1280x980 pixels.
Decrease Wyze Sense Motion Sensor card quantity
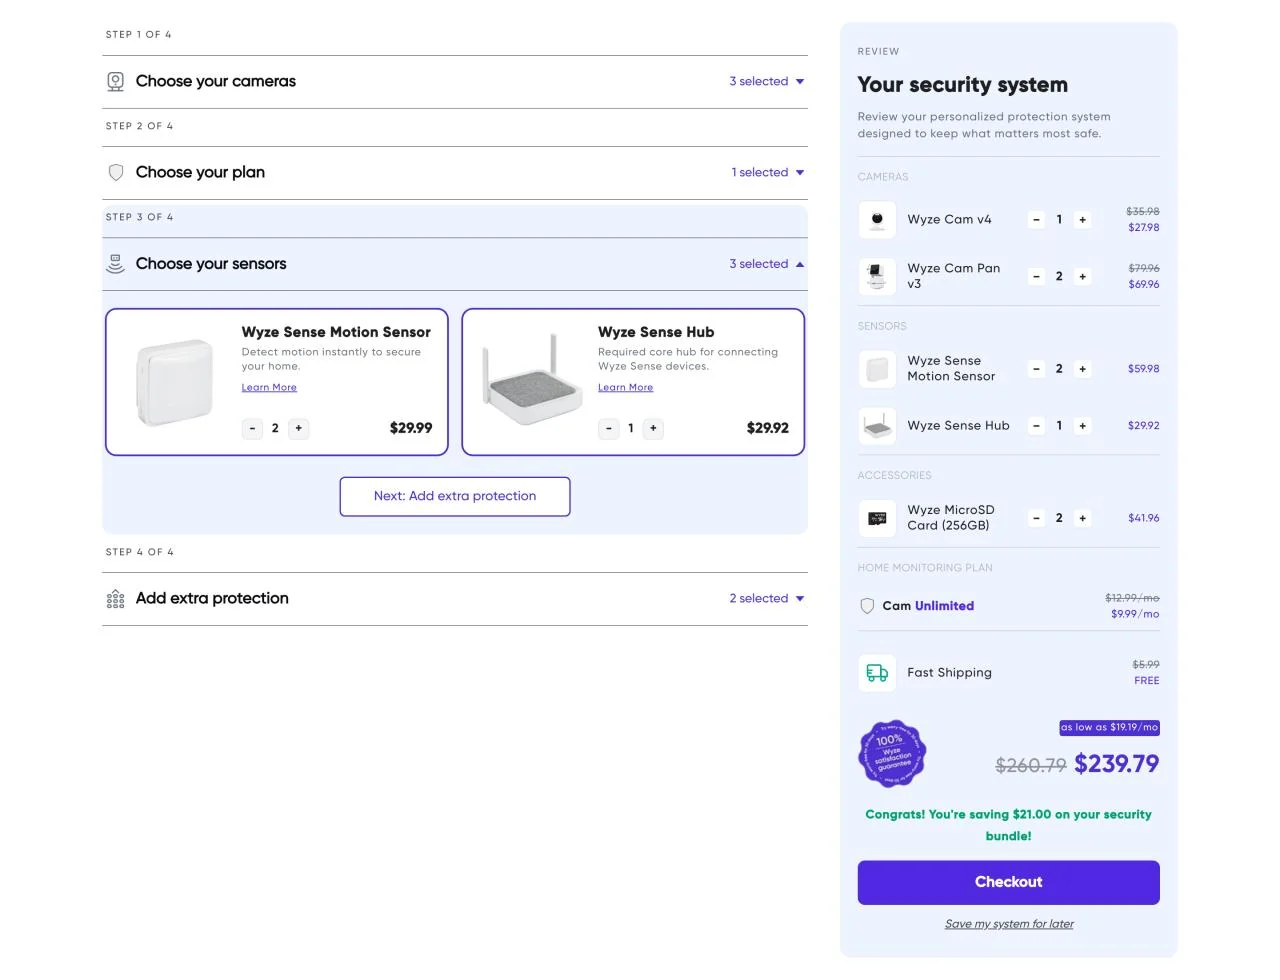[x=252, y=428]
